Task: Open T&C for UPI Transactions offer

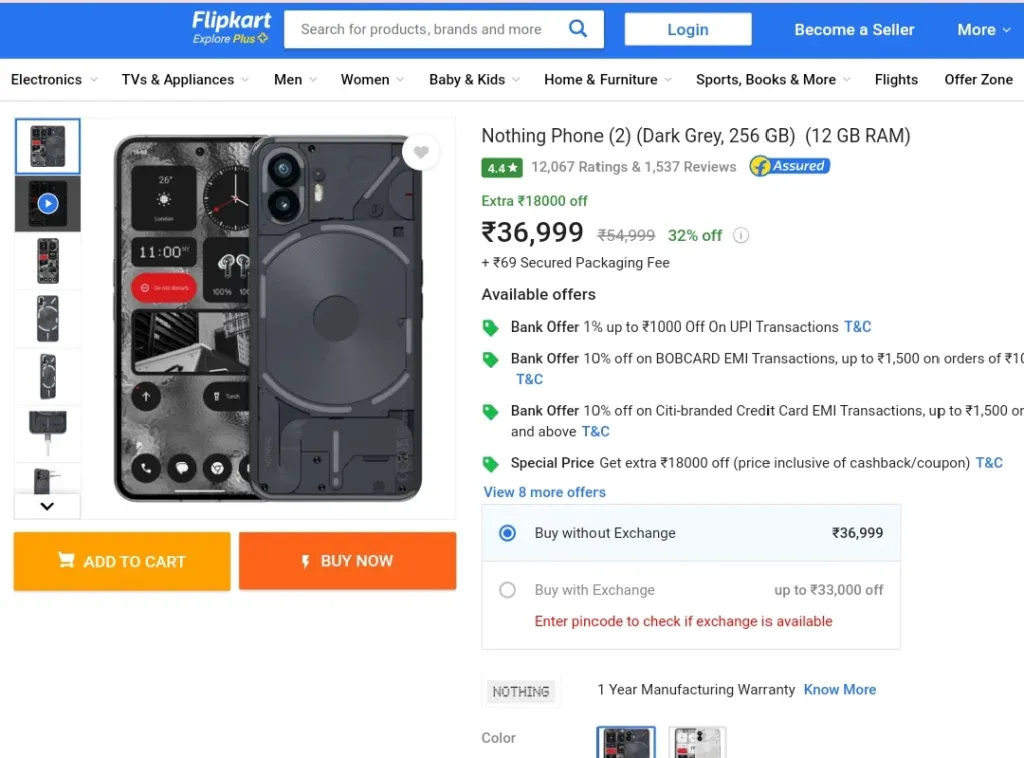Action: point(857,327)
